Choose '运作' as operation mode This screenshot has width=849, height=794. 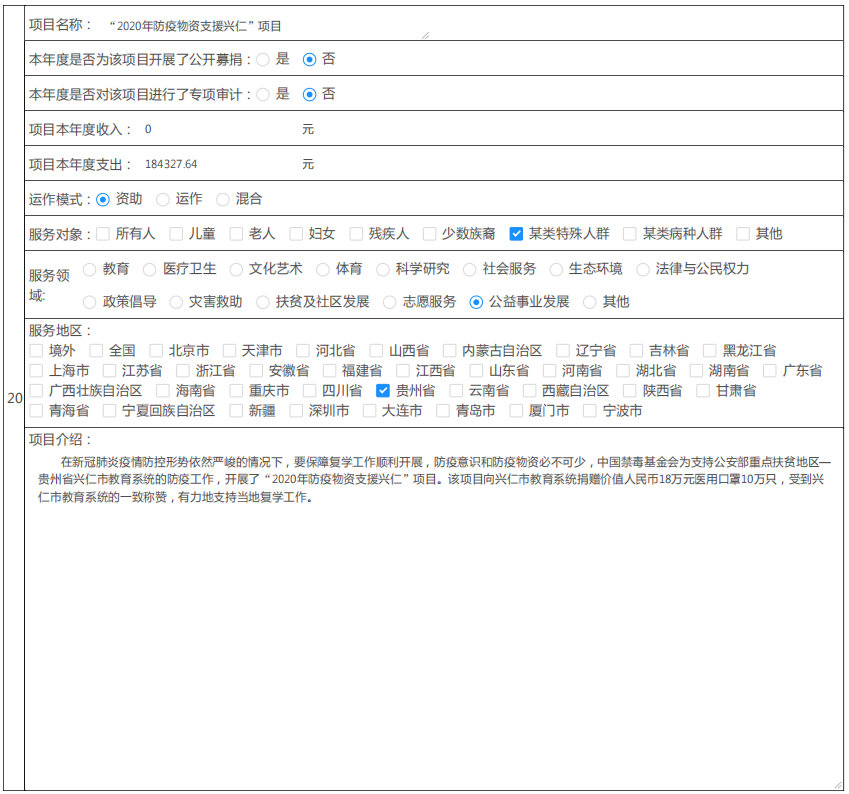coord(163,200)
